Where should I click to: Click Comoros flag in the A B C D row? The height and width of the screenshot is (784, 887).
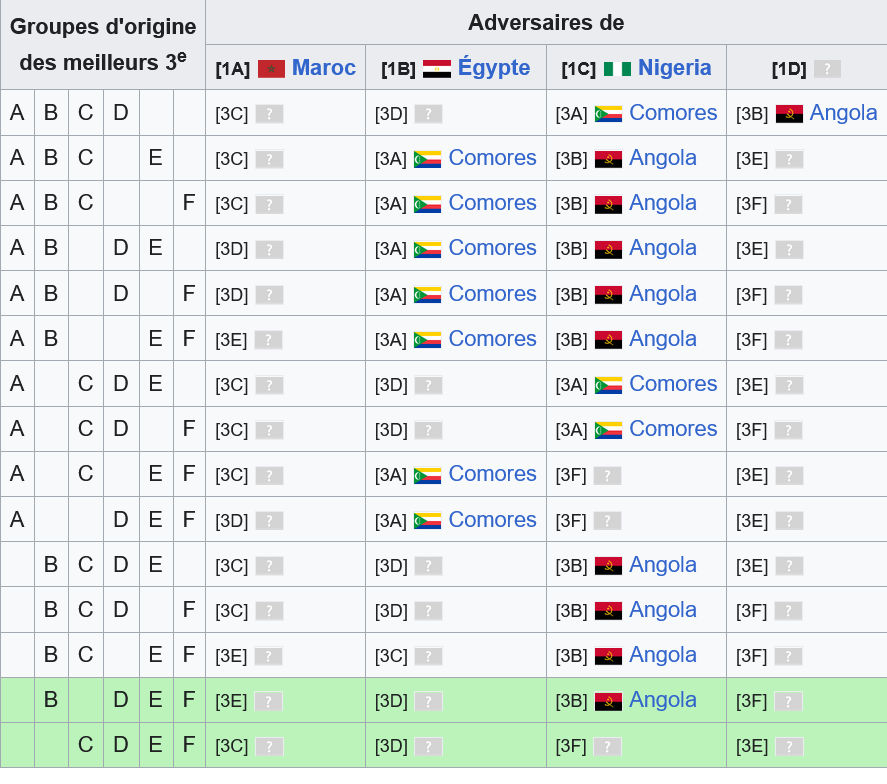coord(608,114)
